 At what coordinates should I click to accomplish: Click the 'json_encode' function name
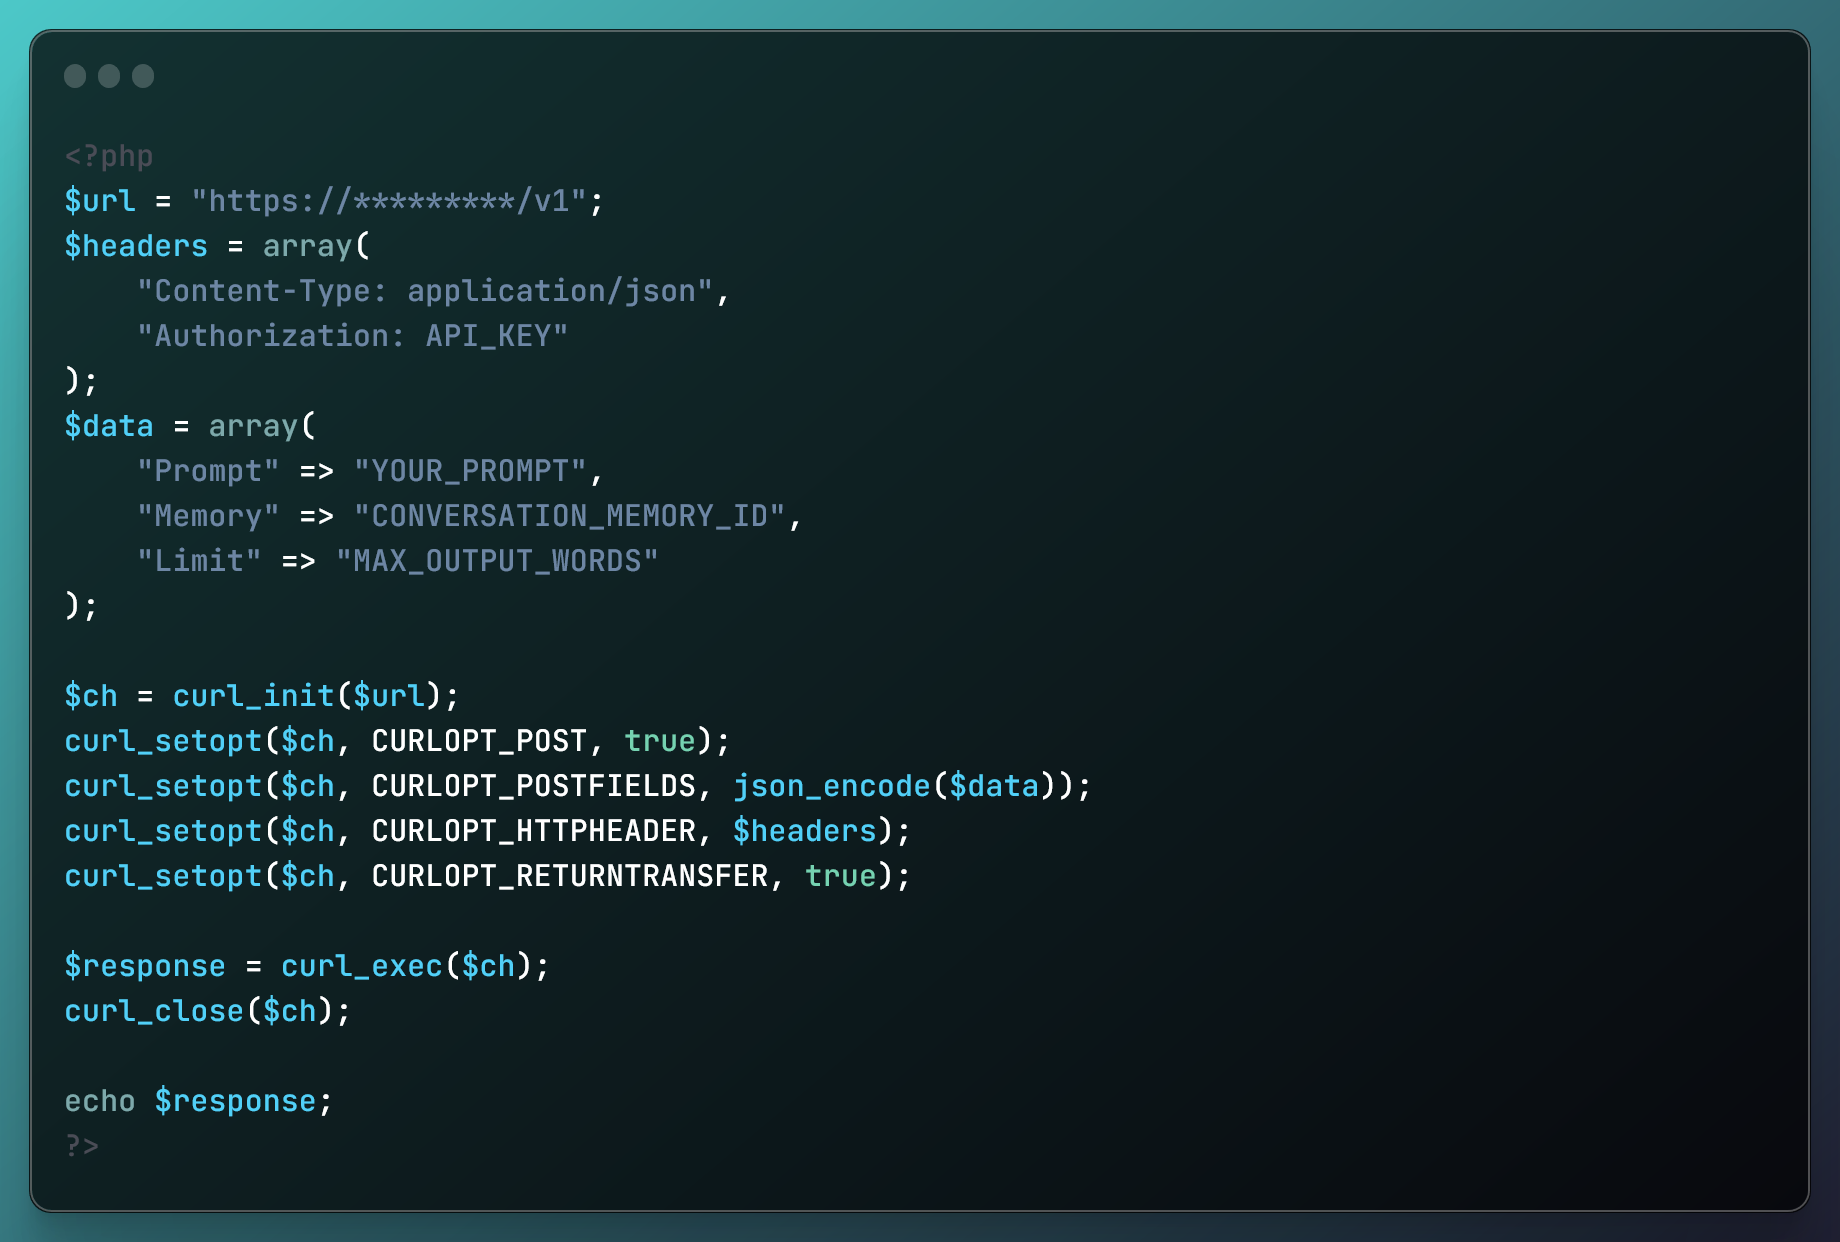(x=832, y=786)
